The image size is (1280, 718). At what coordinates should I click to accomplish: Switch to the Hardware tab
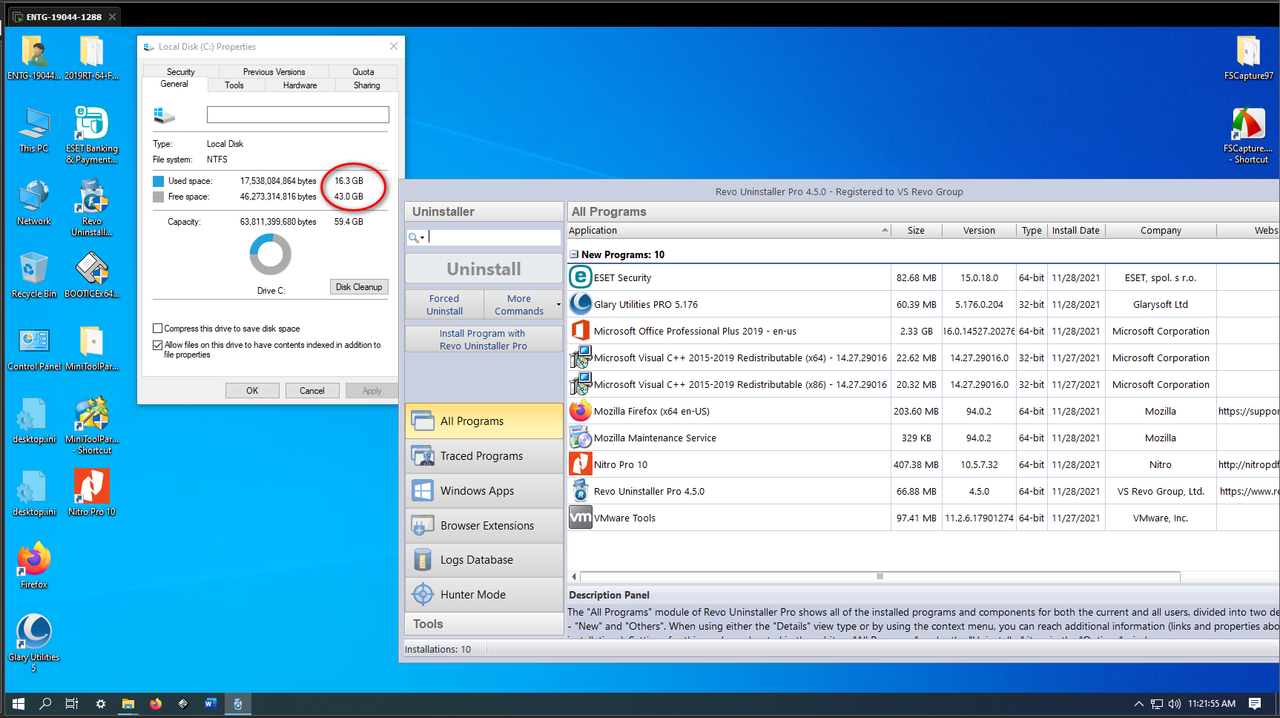(x=300, y=85)
